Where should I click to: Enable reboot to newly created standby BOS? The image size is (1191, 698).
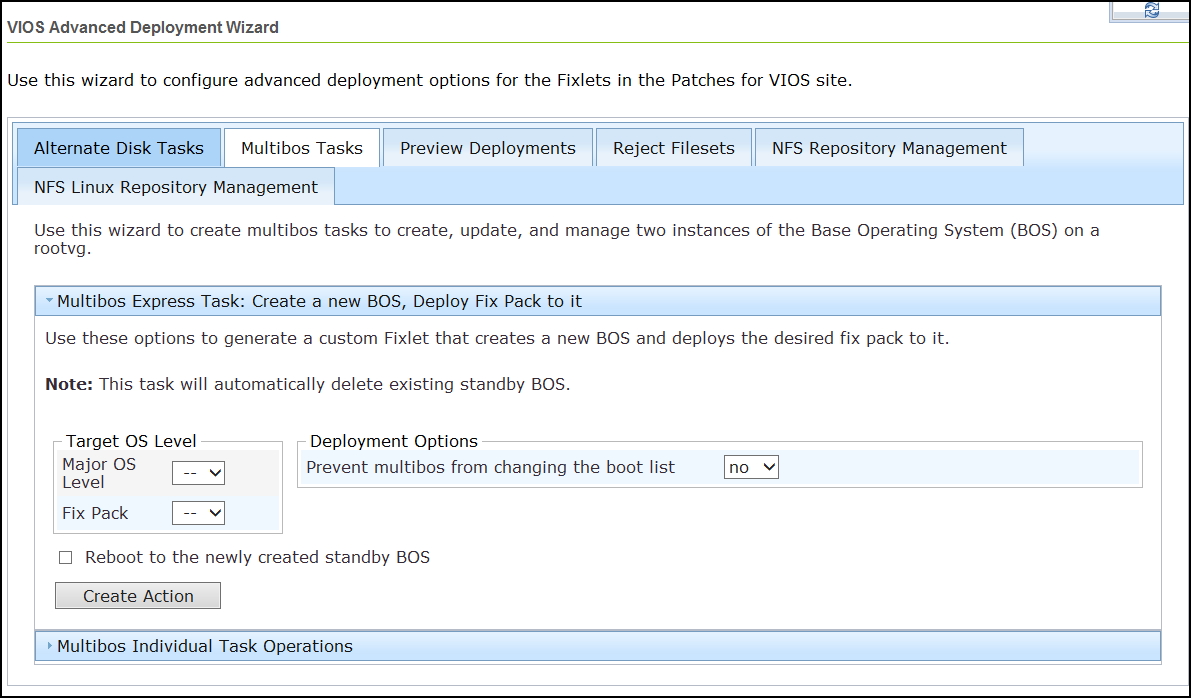coord(66,557)
